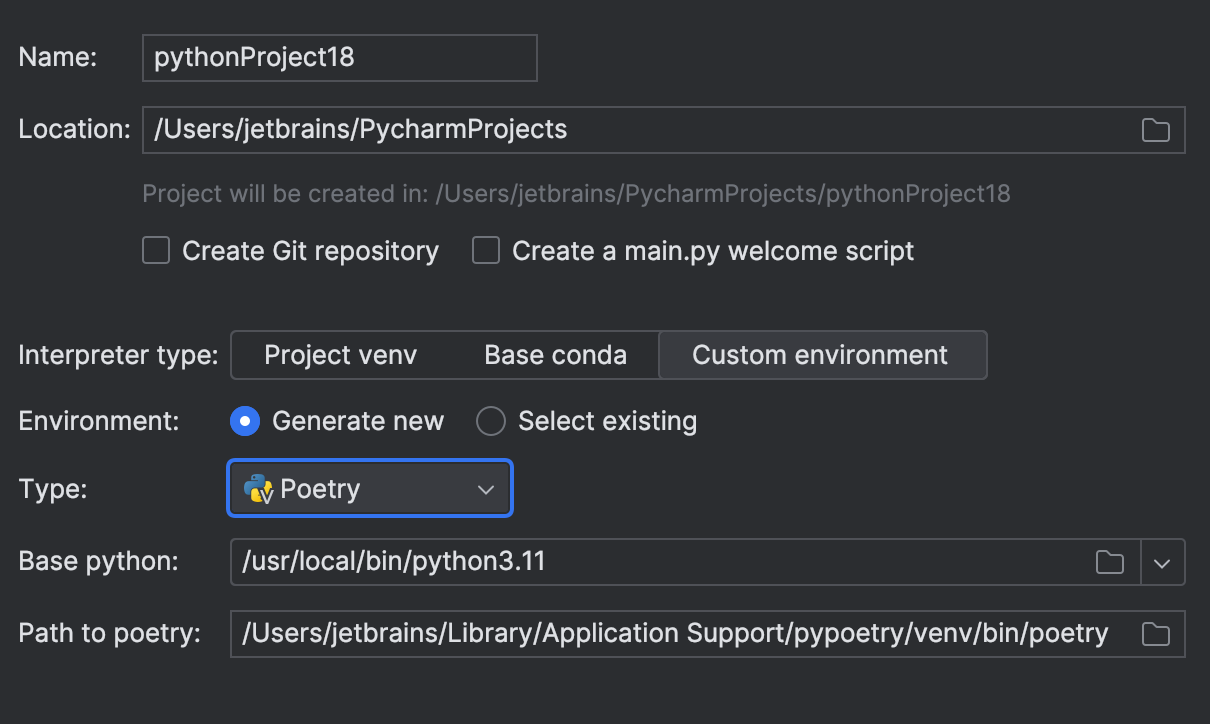Click the chevron inside the Type selector
Image resolution: width=1210 pixels, height=724 pixels.
[x=486, y=489]
